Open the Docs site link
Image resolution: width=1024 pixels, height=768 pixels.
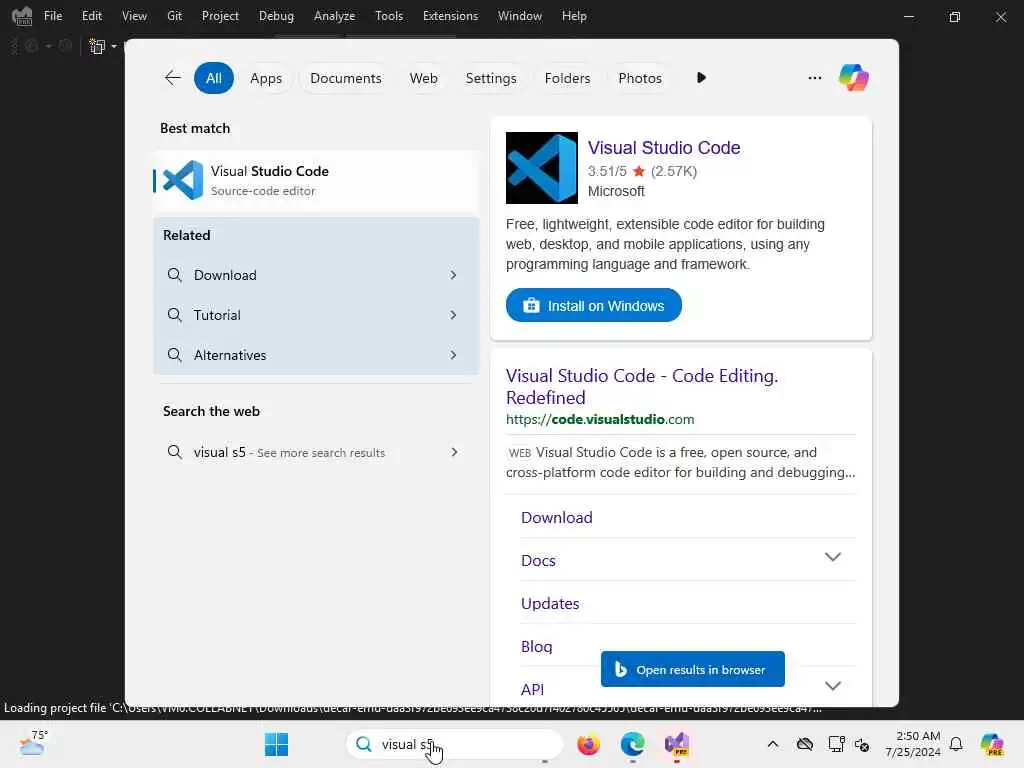[x=538, y=560]
